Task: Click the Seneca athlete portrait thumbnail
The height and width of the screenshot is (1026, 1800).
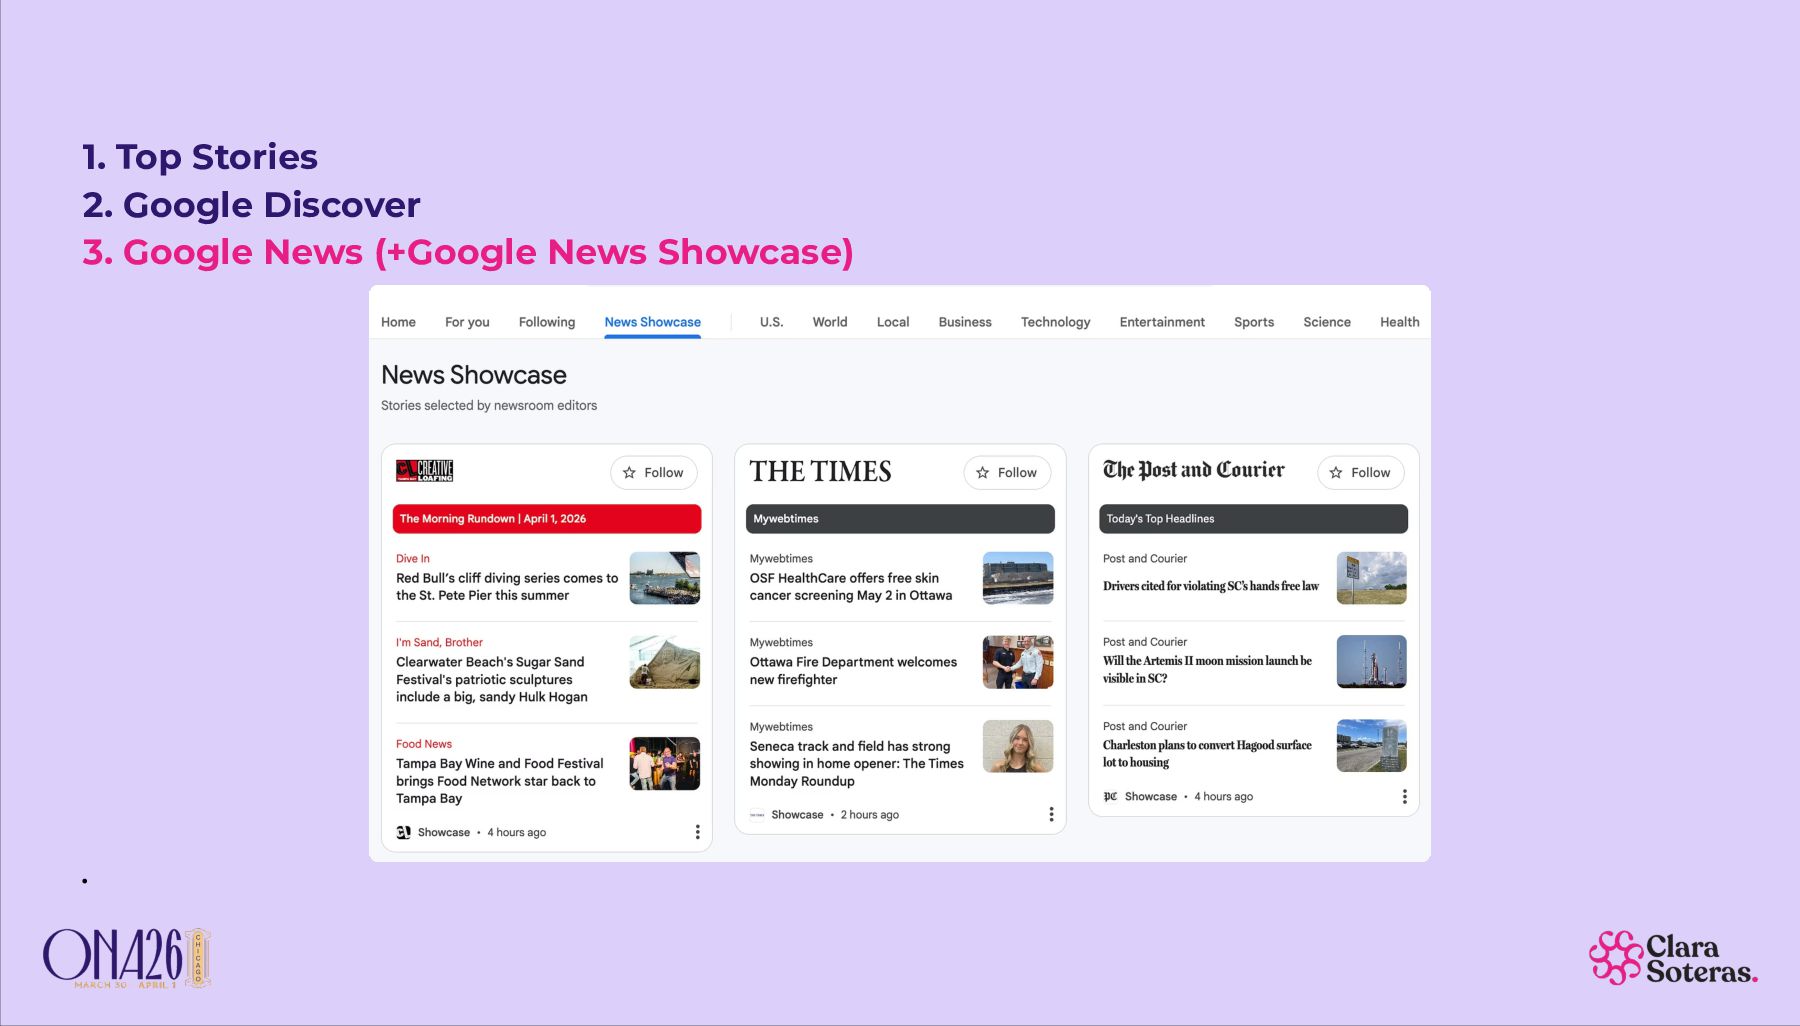Action: tap(1018, 746)
